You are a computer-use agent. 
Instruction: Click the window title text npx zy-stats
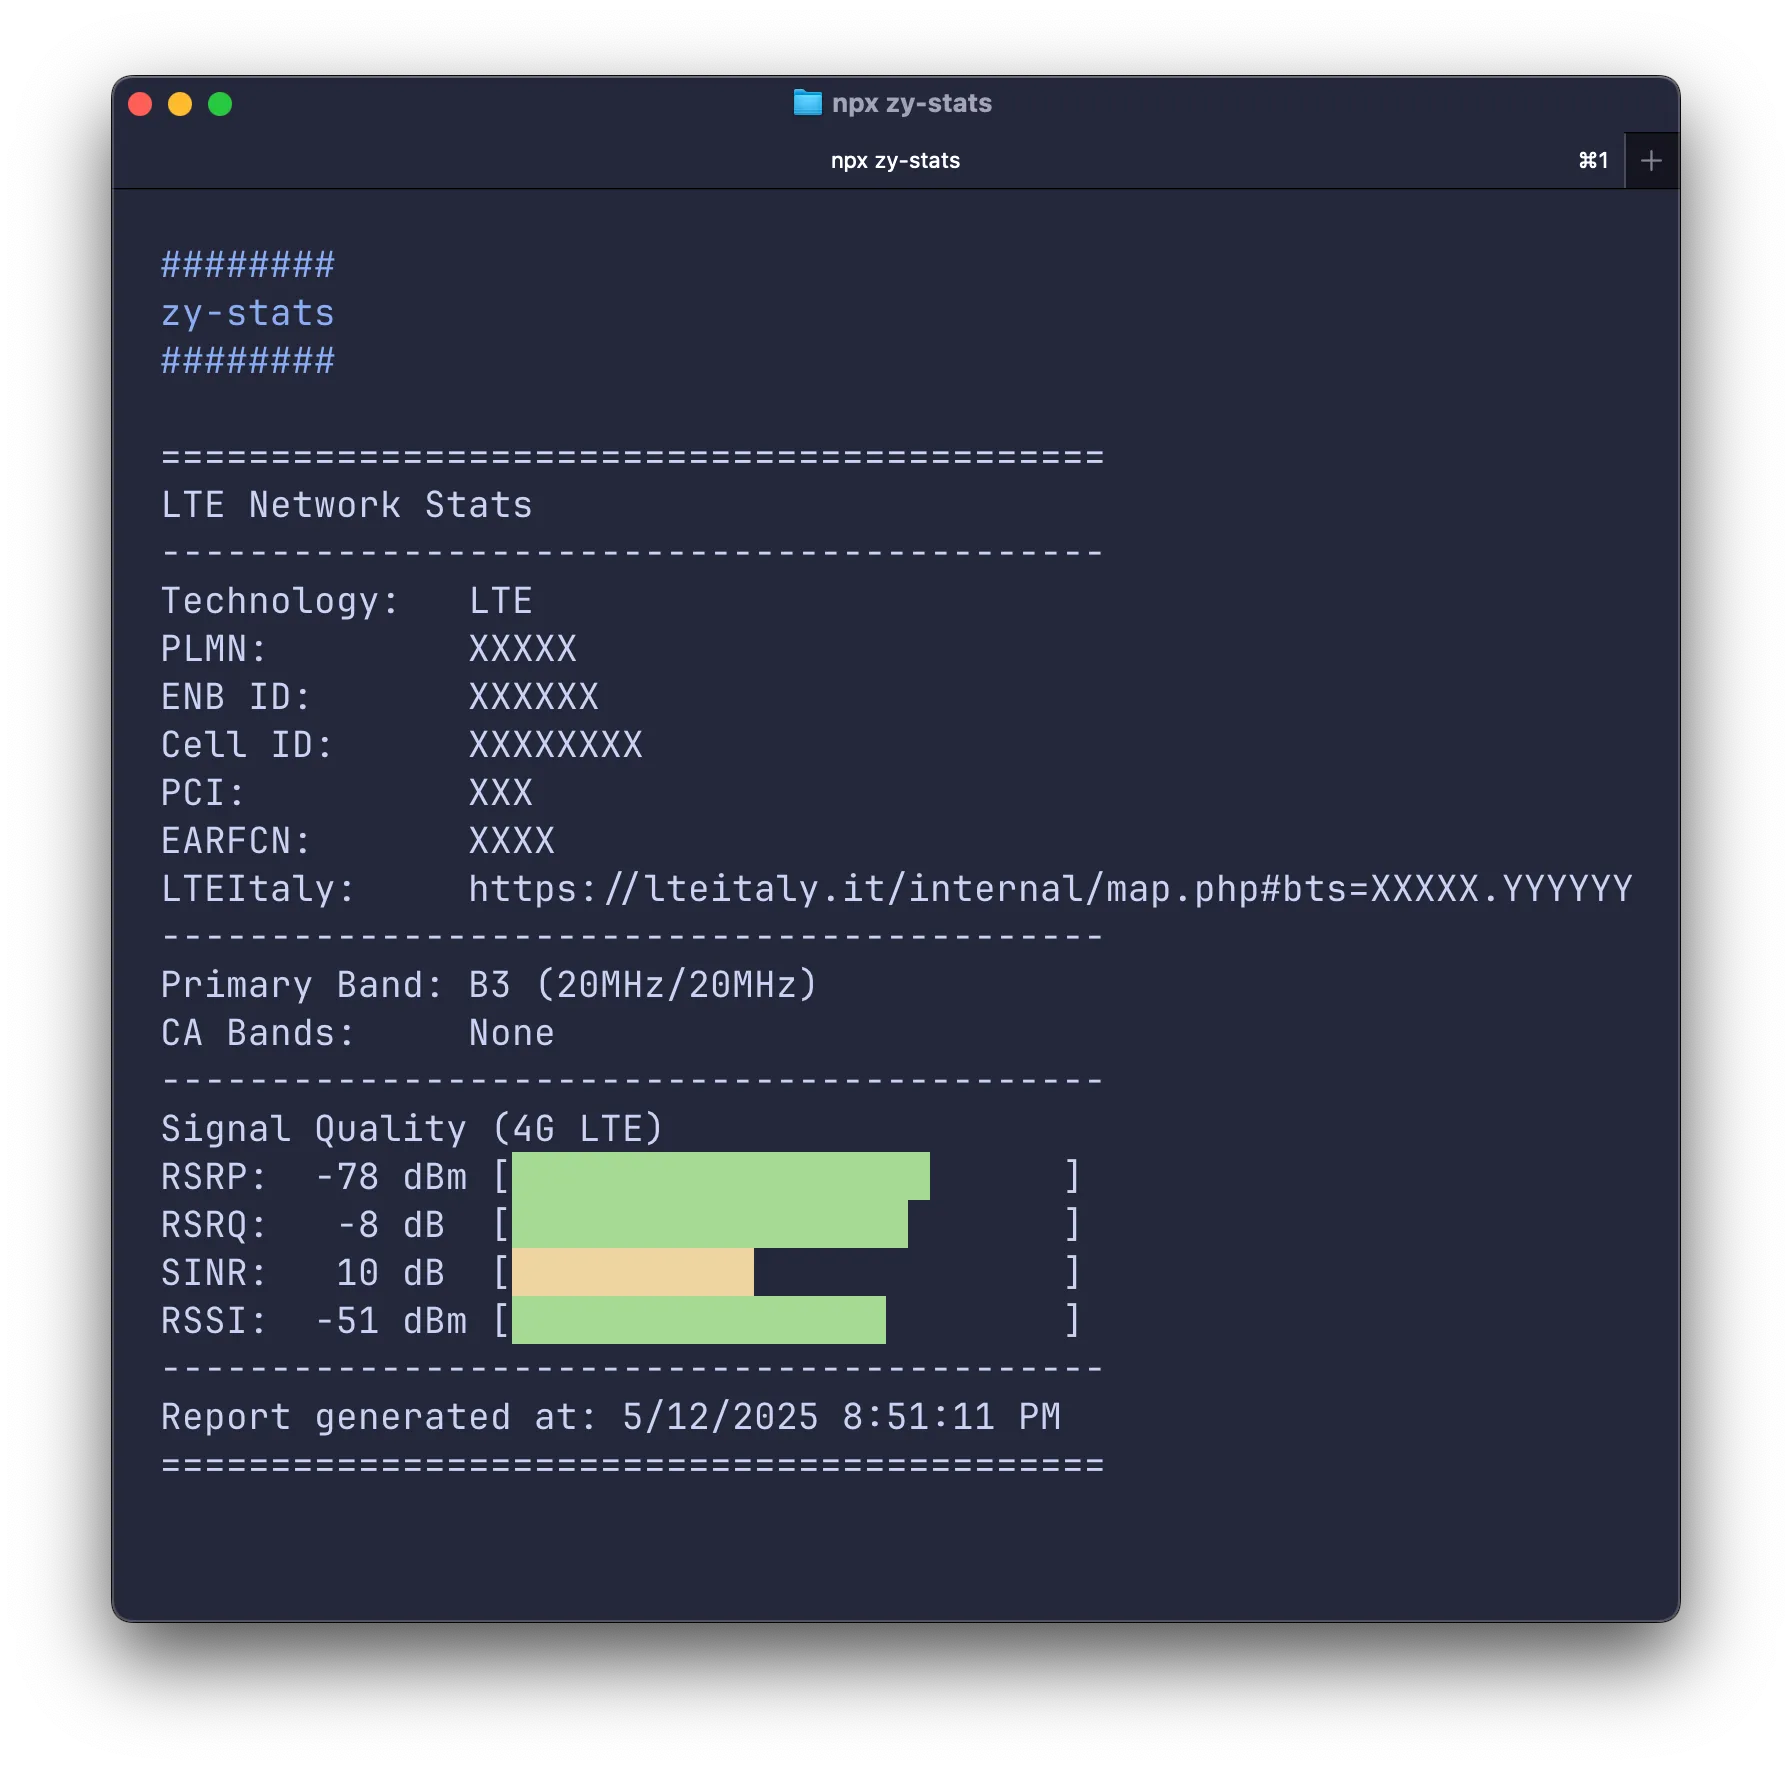911,103
